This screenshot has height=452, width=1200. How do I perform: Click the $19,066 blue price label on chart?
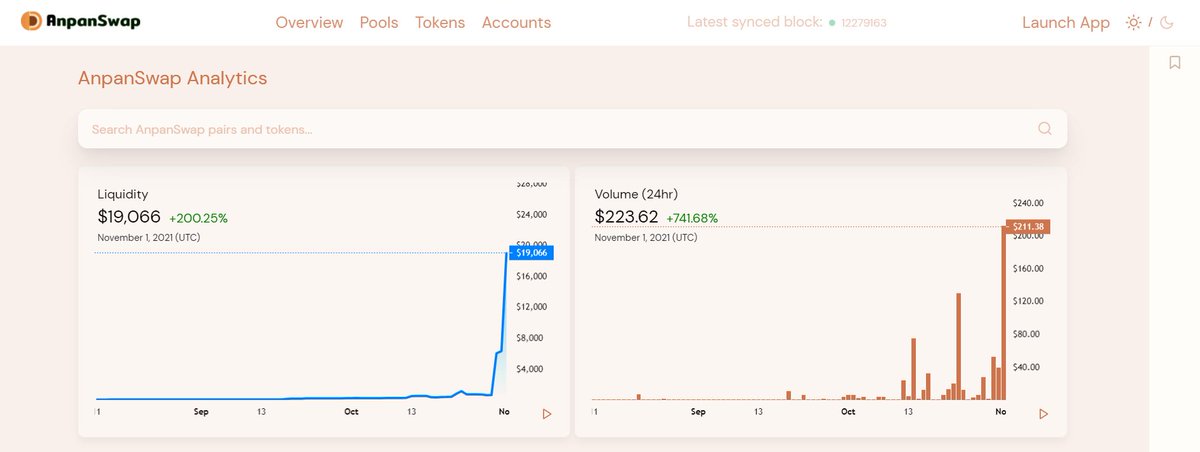point(531,253)
